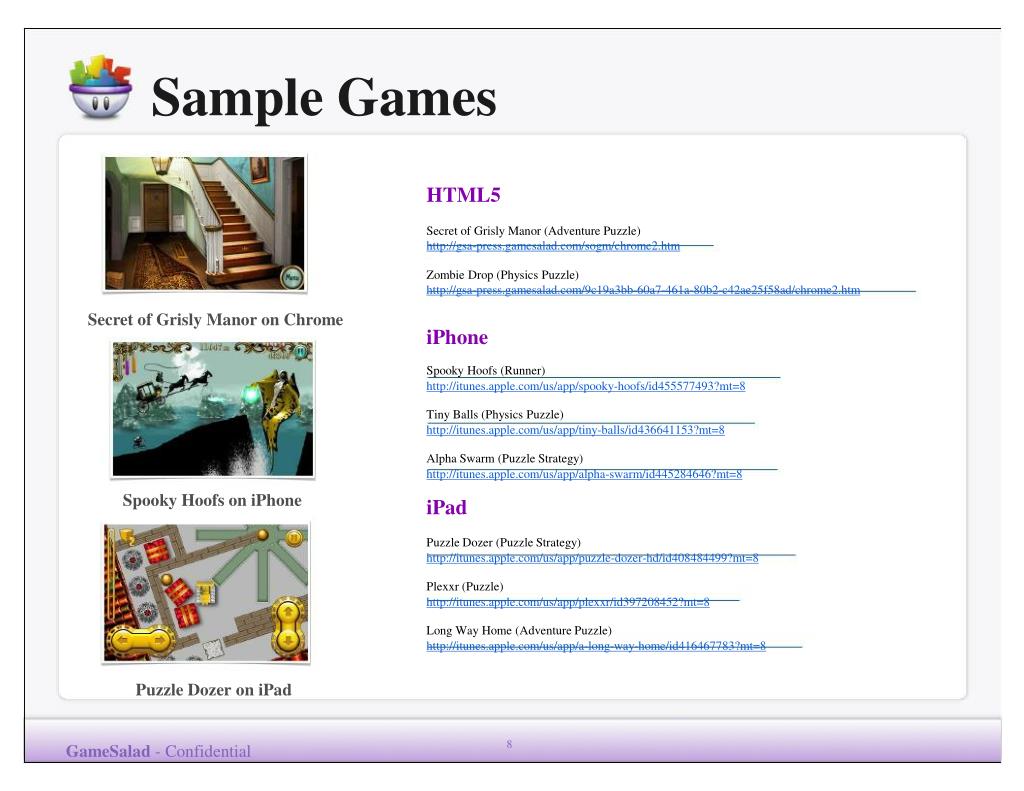
Task: Click the "iPad" section heading
Action: tap(447, 508)
